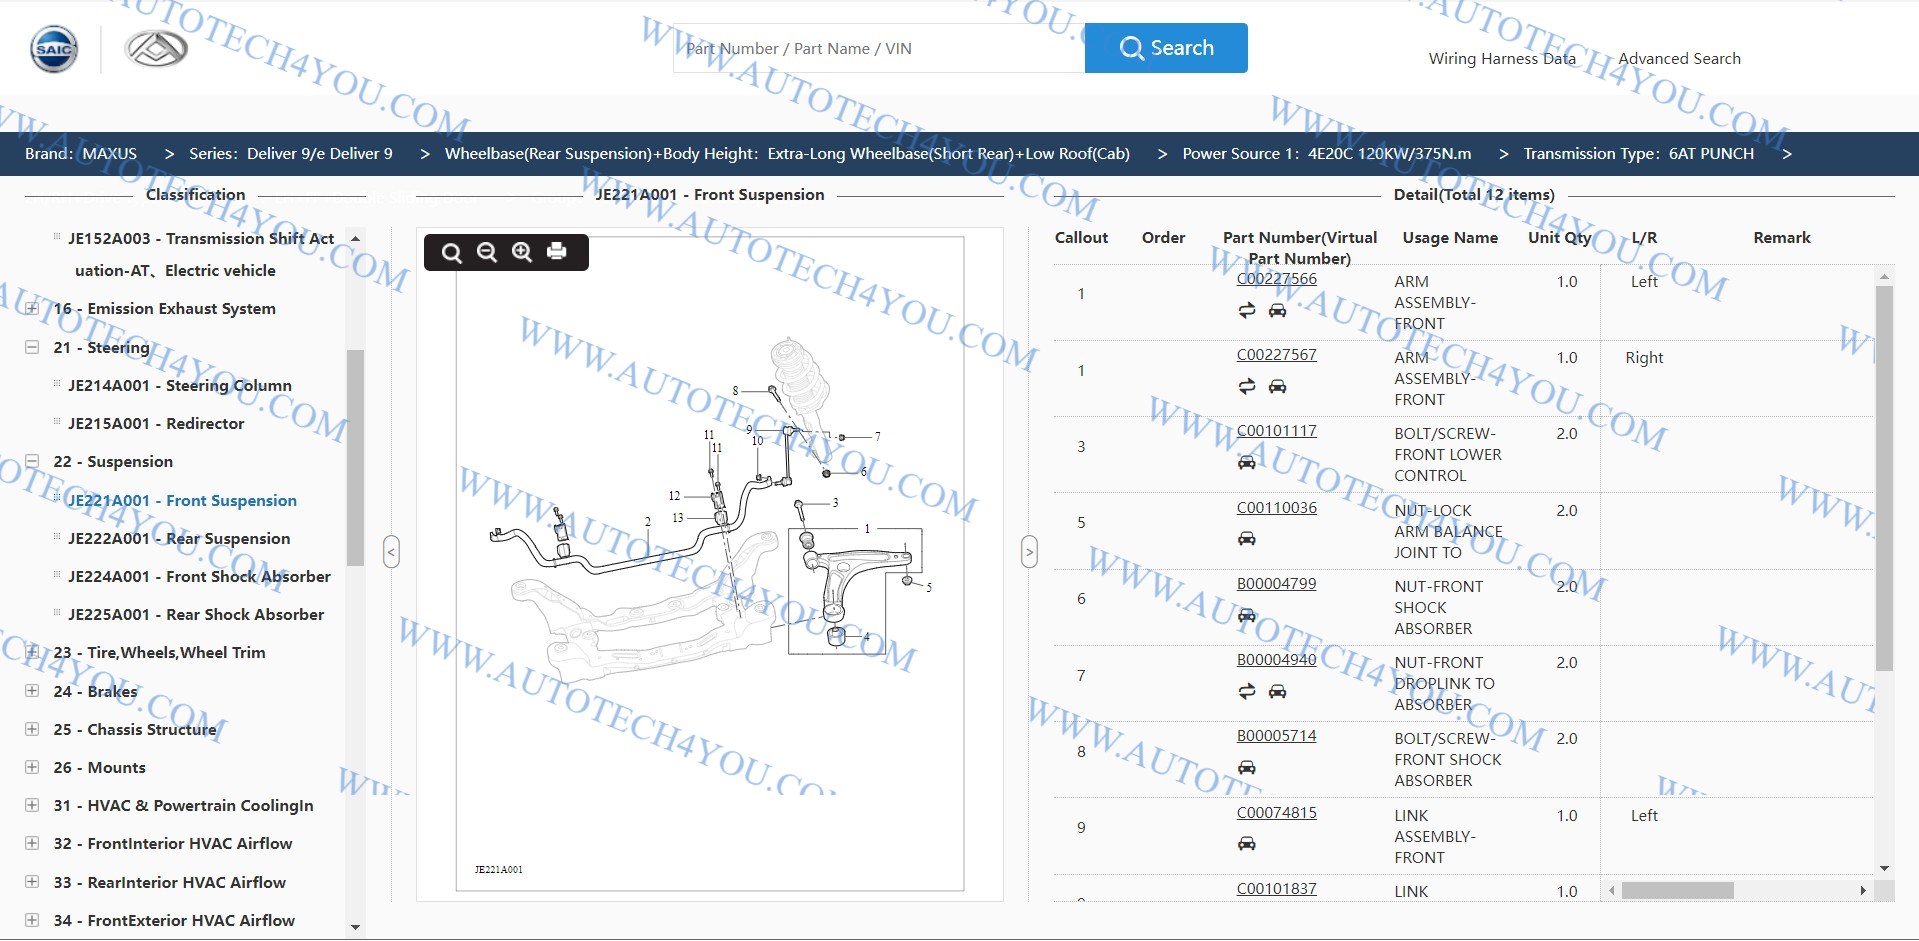Expand the 16 - Emission Exhaust System node
The width and height of the screenshot is (1919, 941).
pyautogui.click(x=32, y=309)
